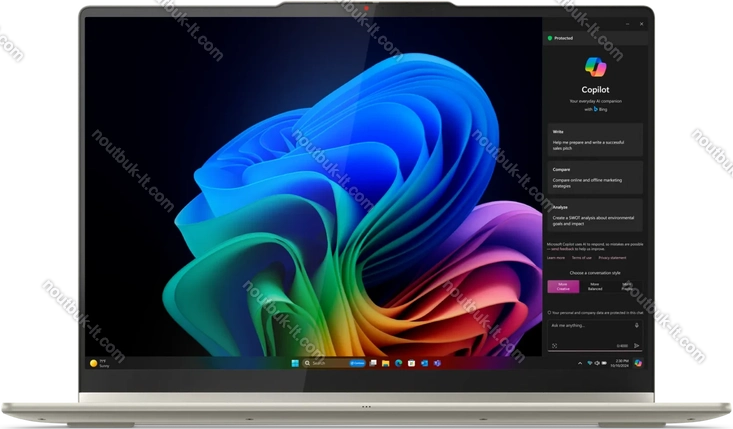
Task: Click the Copilot icon in the system tray
Action: click(x=637, y=363)
